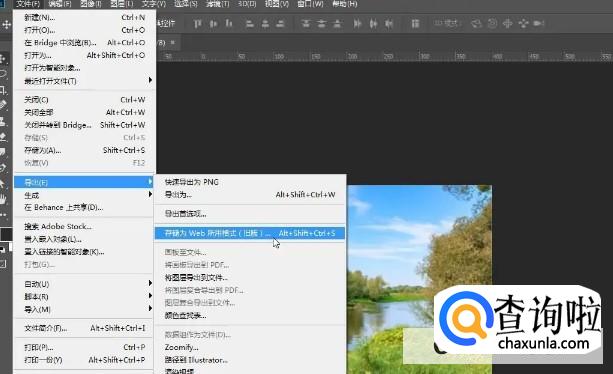Screen dimensions: 613x374
Task: Click the align bottom edges icon
Action: point(229,24)
